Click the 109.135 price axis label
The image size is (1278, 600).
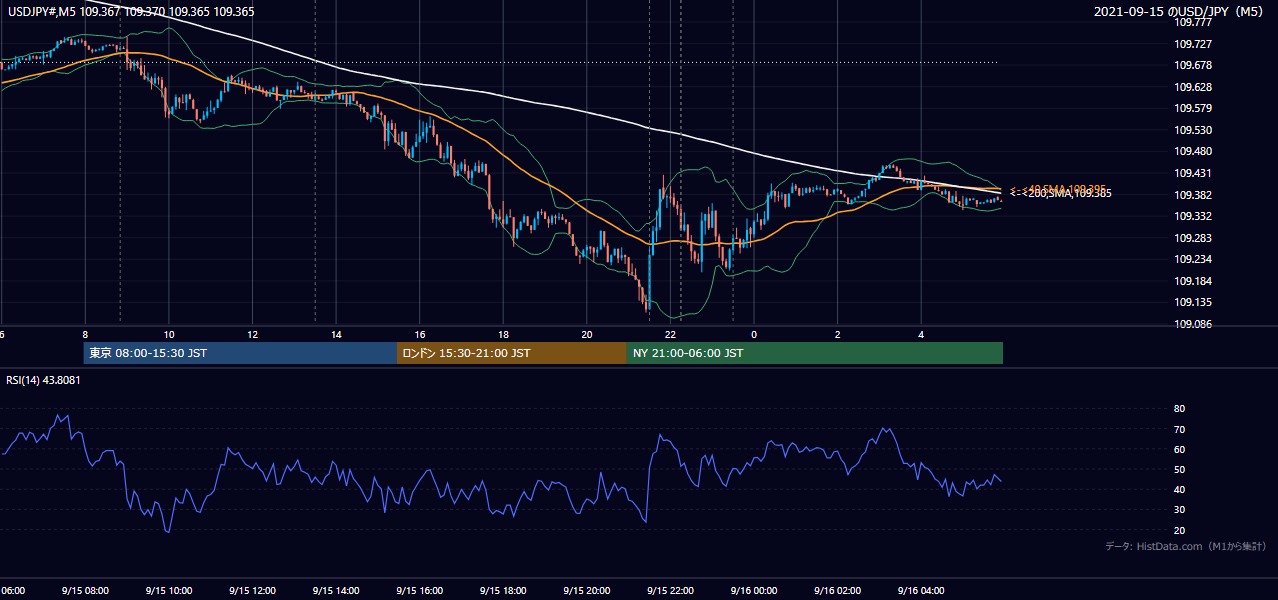(x=1193, y=302)
